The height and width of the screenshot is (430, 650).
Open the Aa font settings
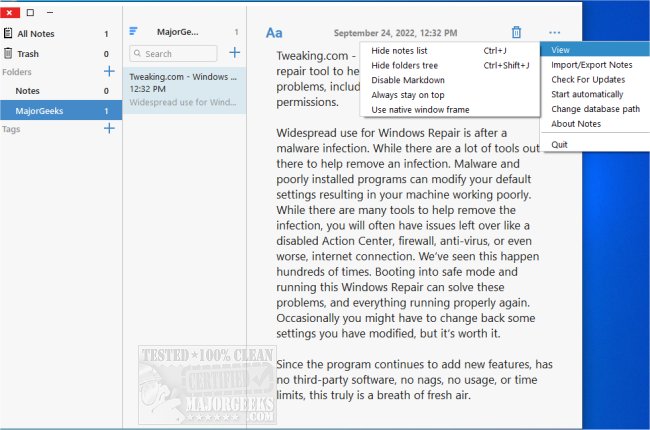tap(274, 33)
